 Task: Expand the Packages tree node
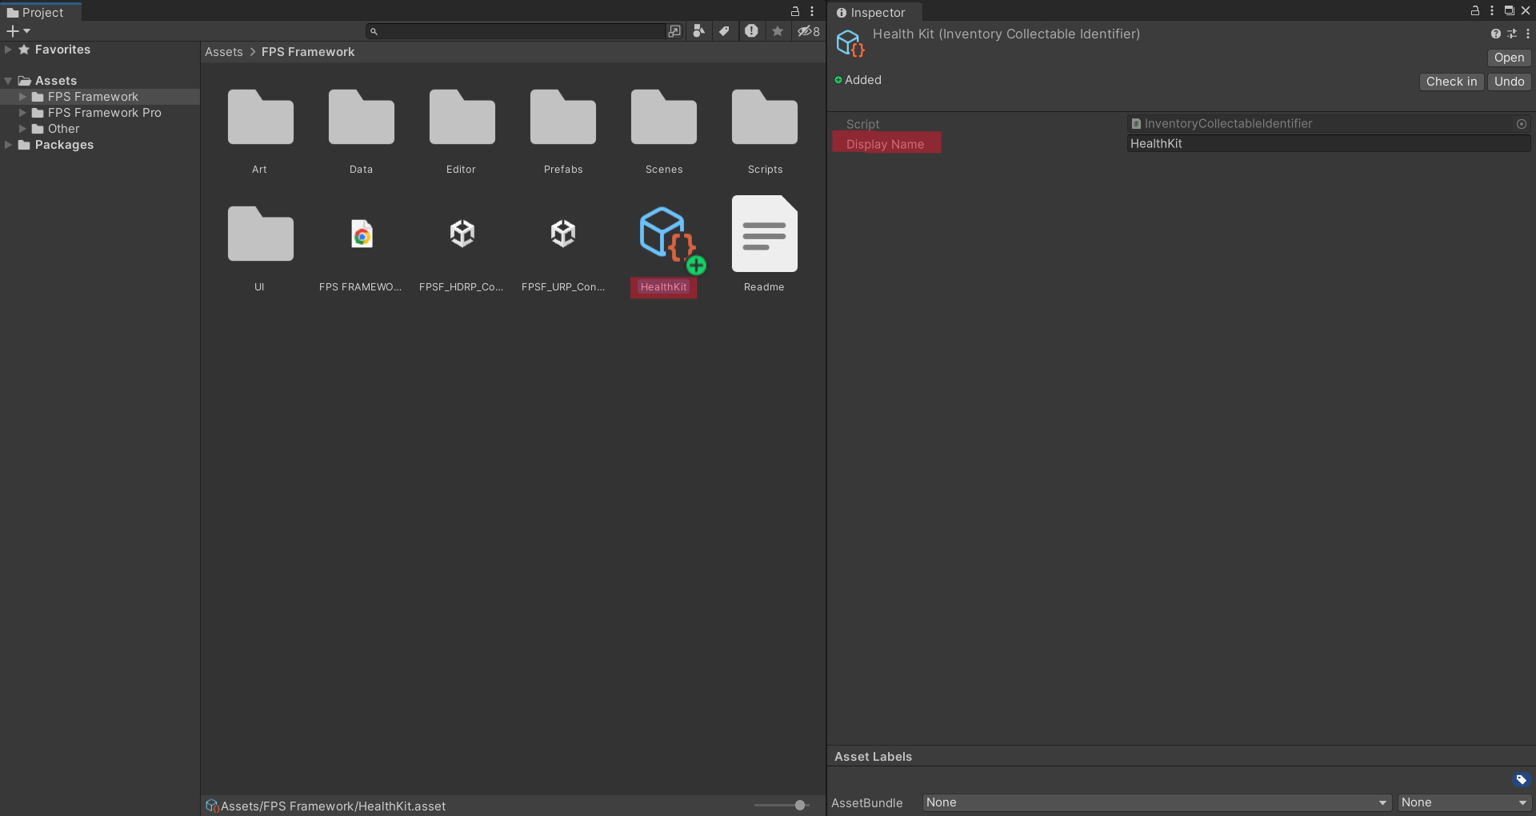click(8, 145)
